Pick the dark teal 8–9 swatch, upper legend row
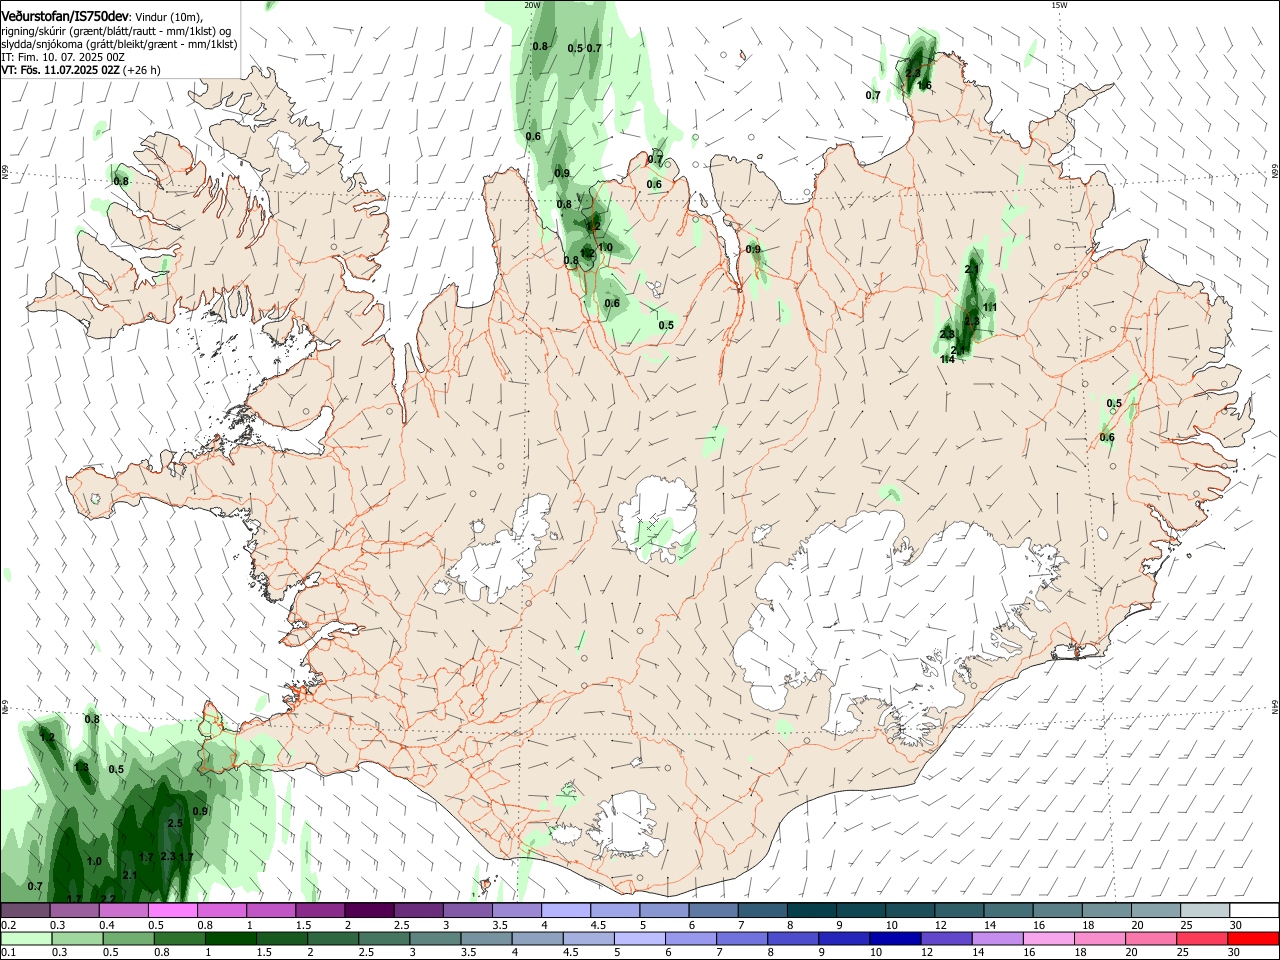Viewport: 1280px width, 960px height. tap(811, 910)
